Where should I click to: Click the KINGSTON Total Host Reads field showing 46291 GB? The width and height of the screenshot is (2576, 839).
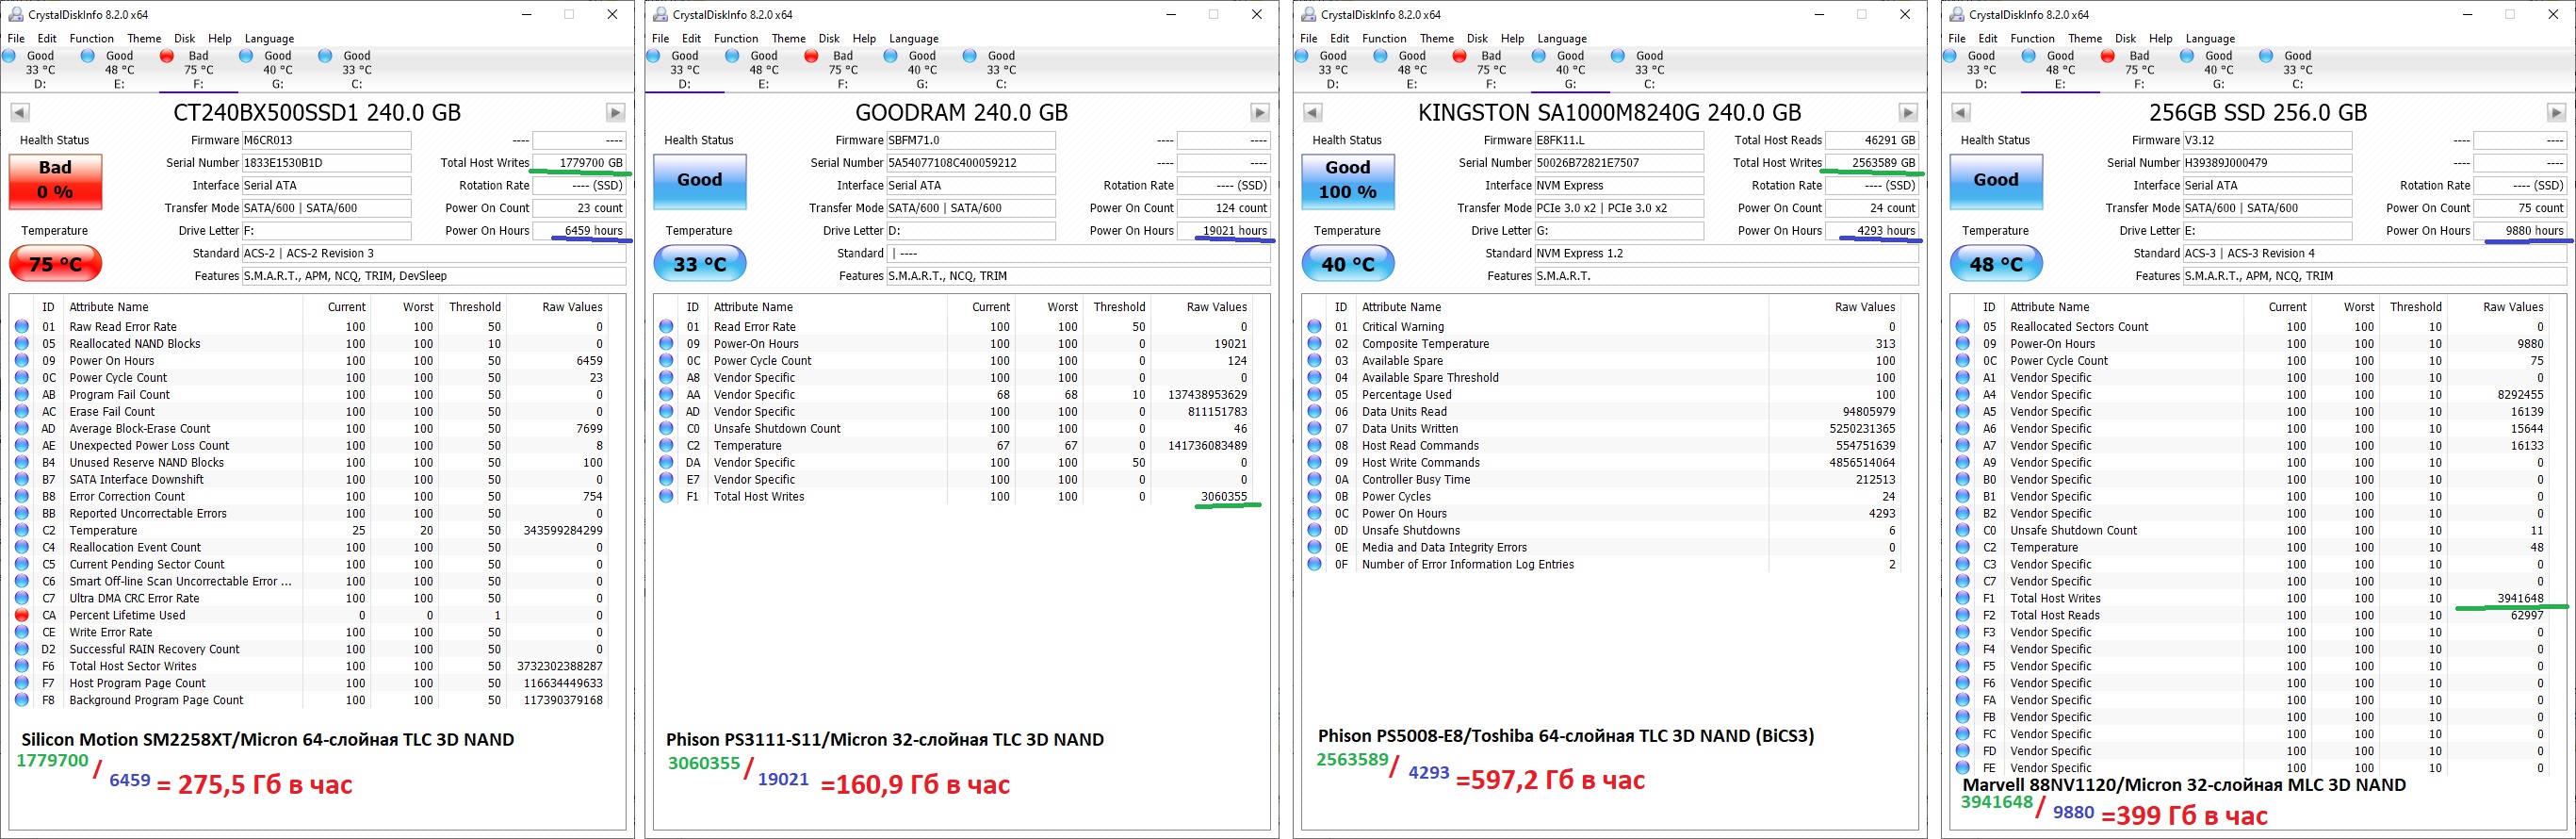coord(1872,140)
